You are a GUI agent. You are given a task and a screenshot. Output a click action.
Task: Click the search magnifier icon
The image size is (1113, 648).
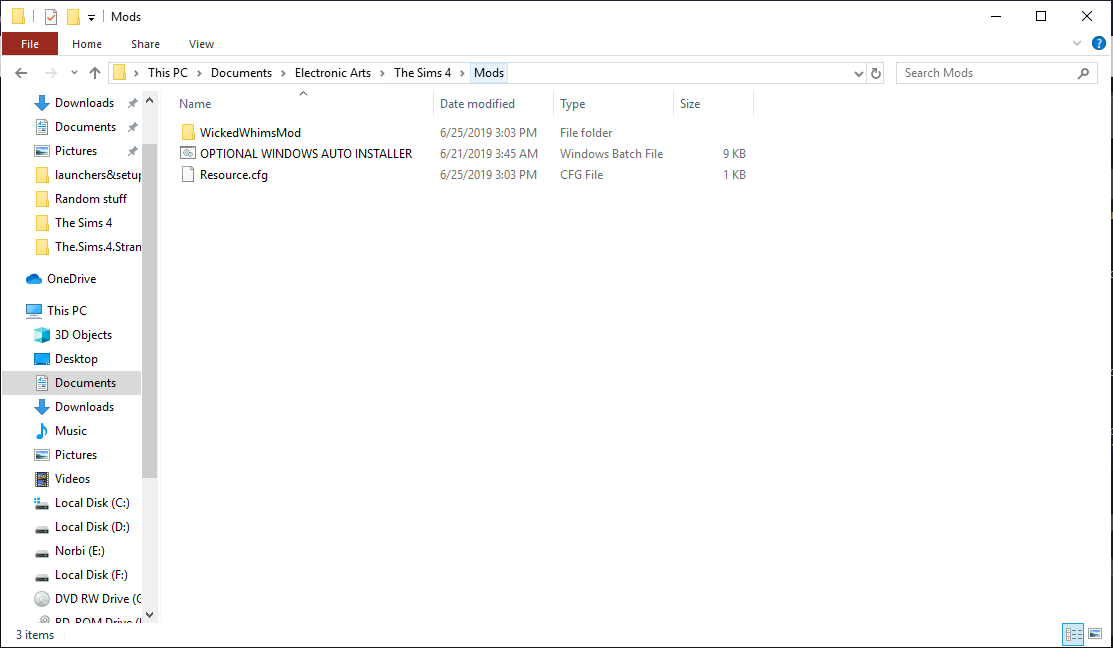1083,73
